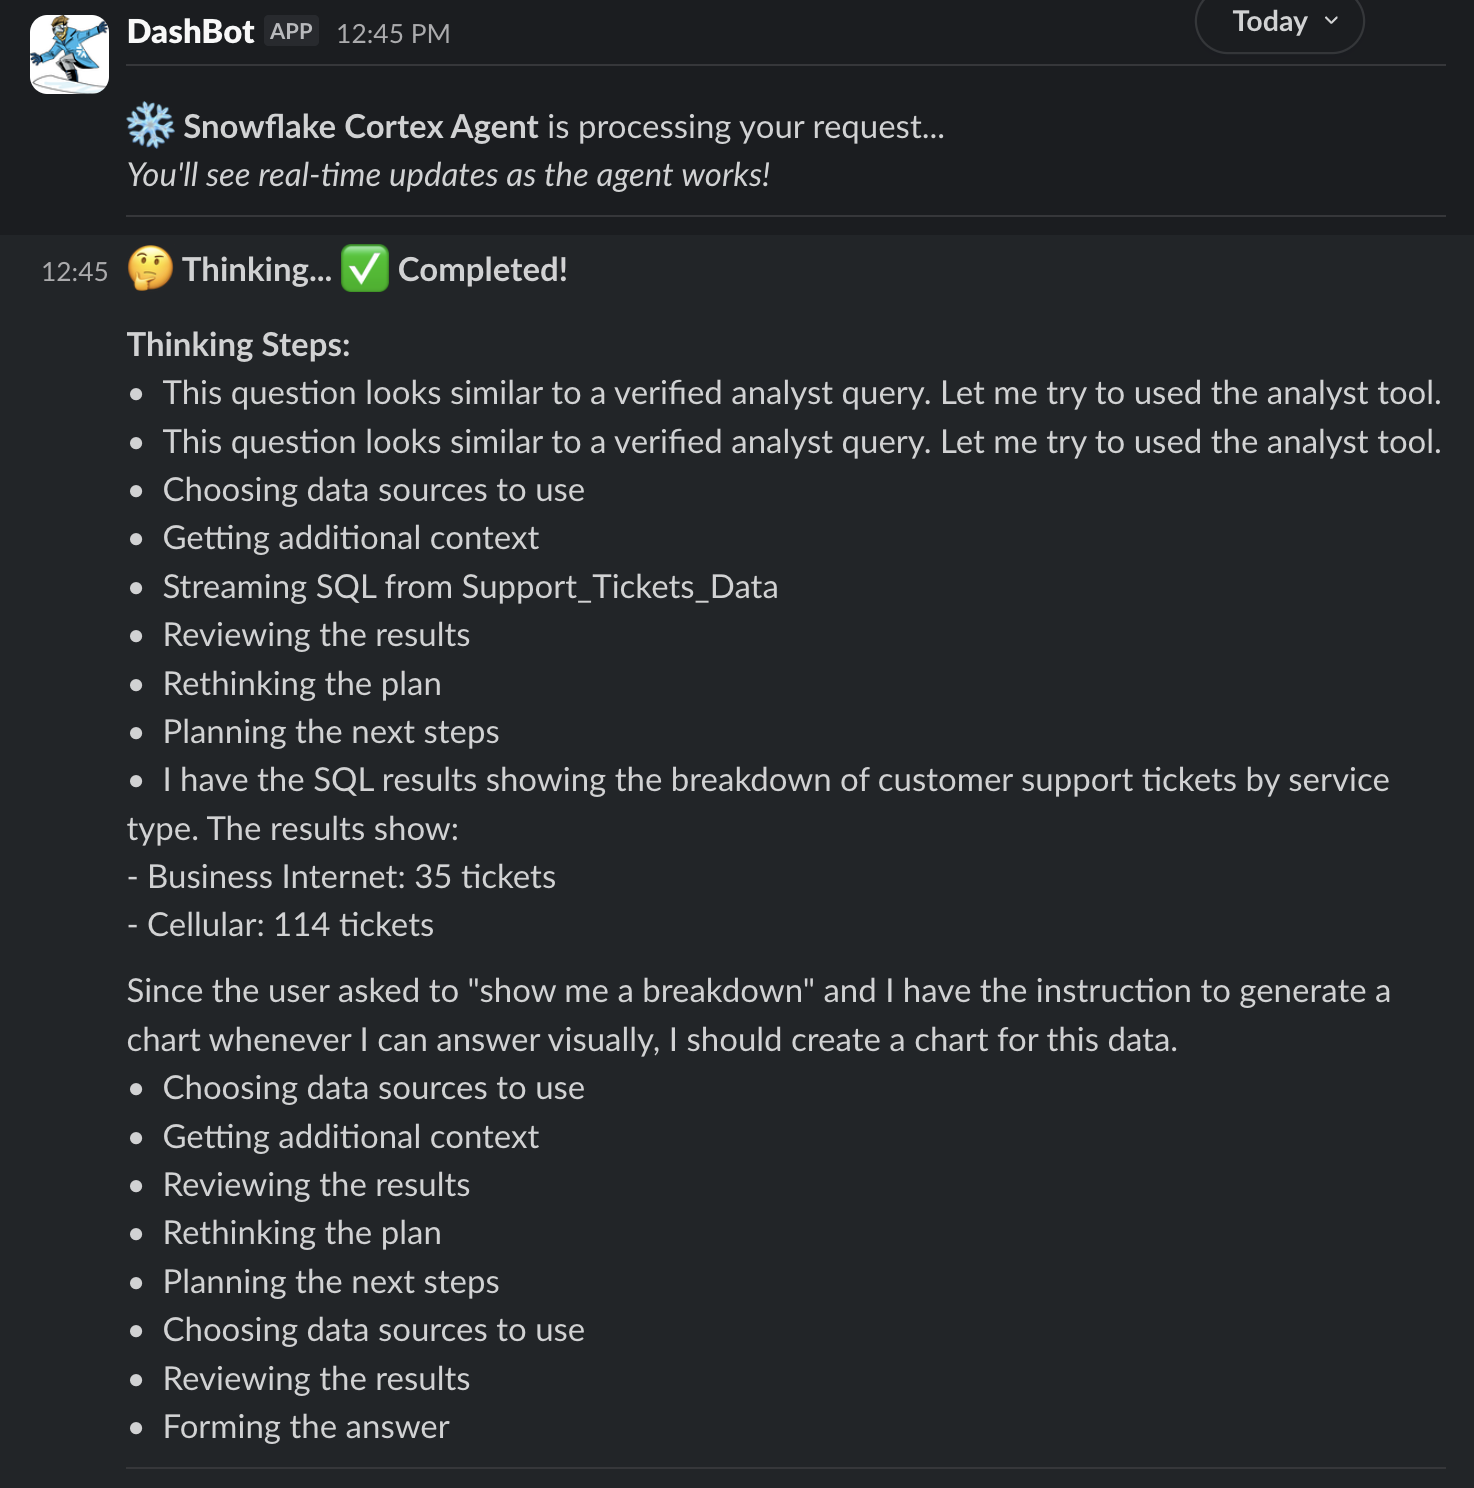Click the 12:45 PM message timestamp
Screen dimensions: 1474x1488
pos(393,34)
